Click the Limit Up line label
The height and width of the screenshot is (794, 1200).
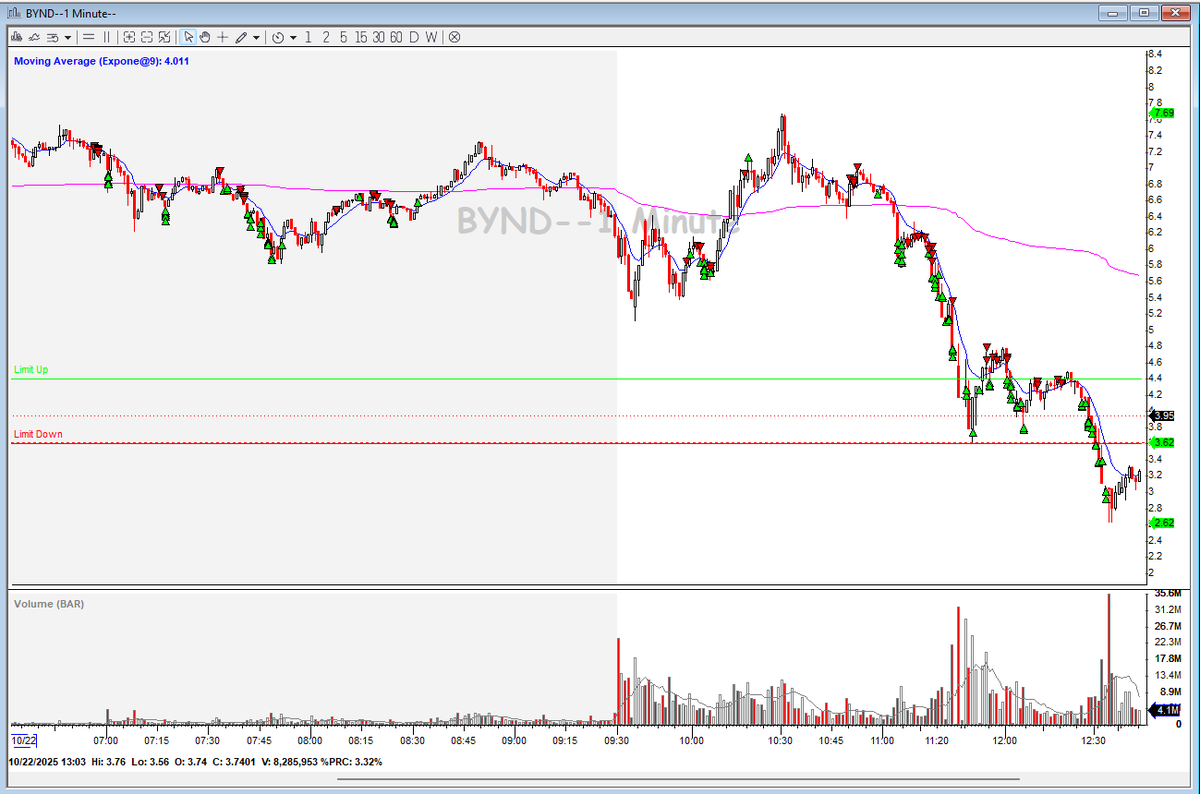pyautogui.click(x=31, y=370)
